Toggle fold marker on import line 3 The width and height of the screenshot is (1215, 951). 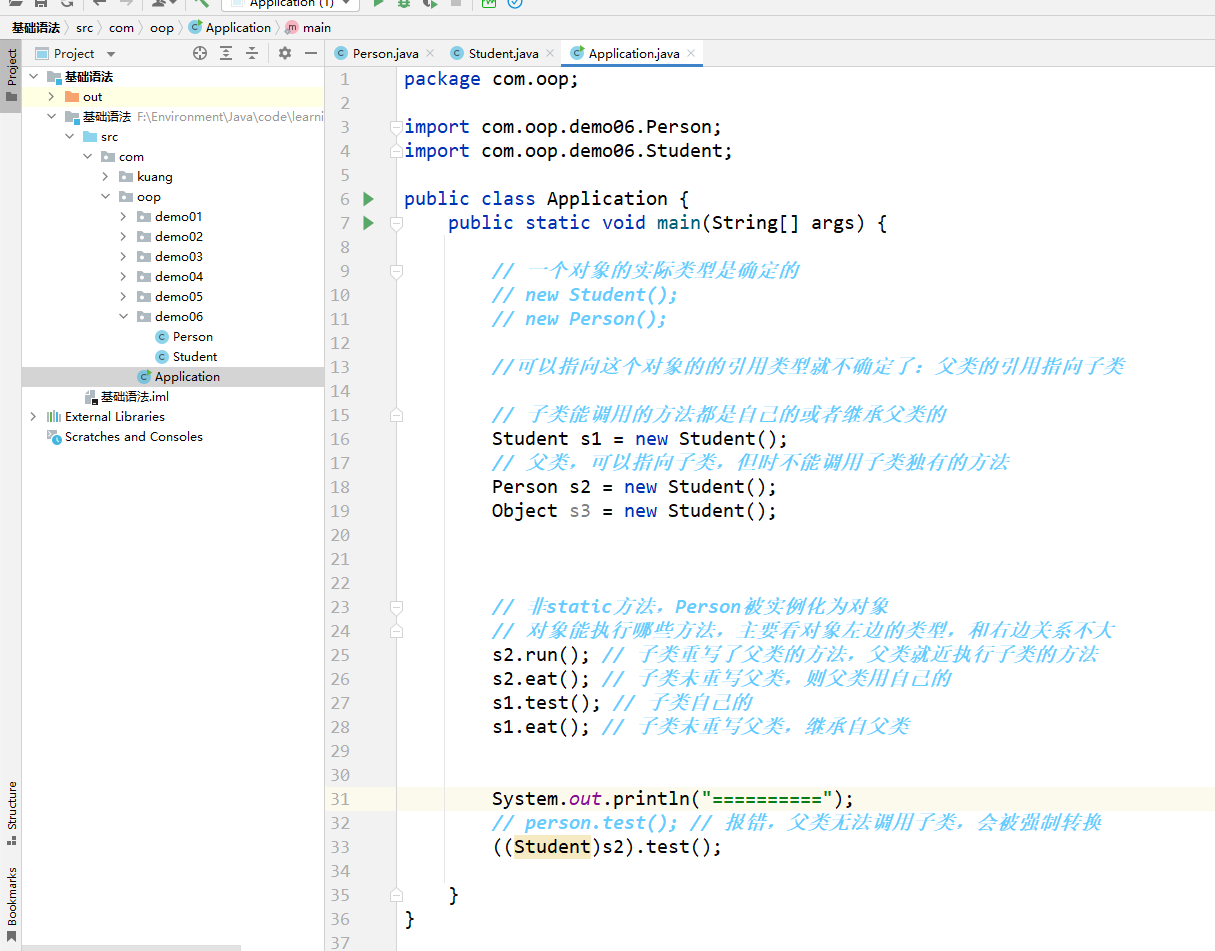(x=396, y=127)
